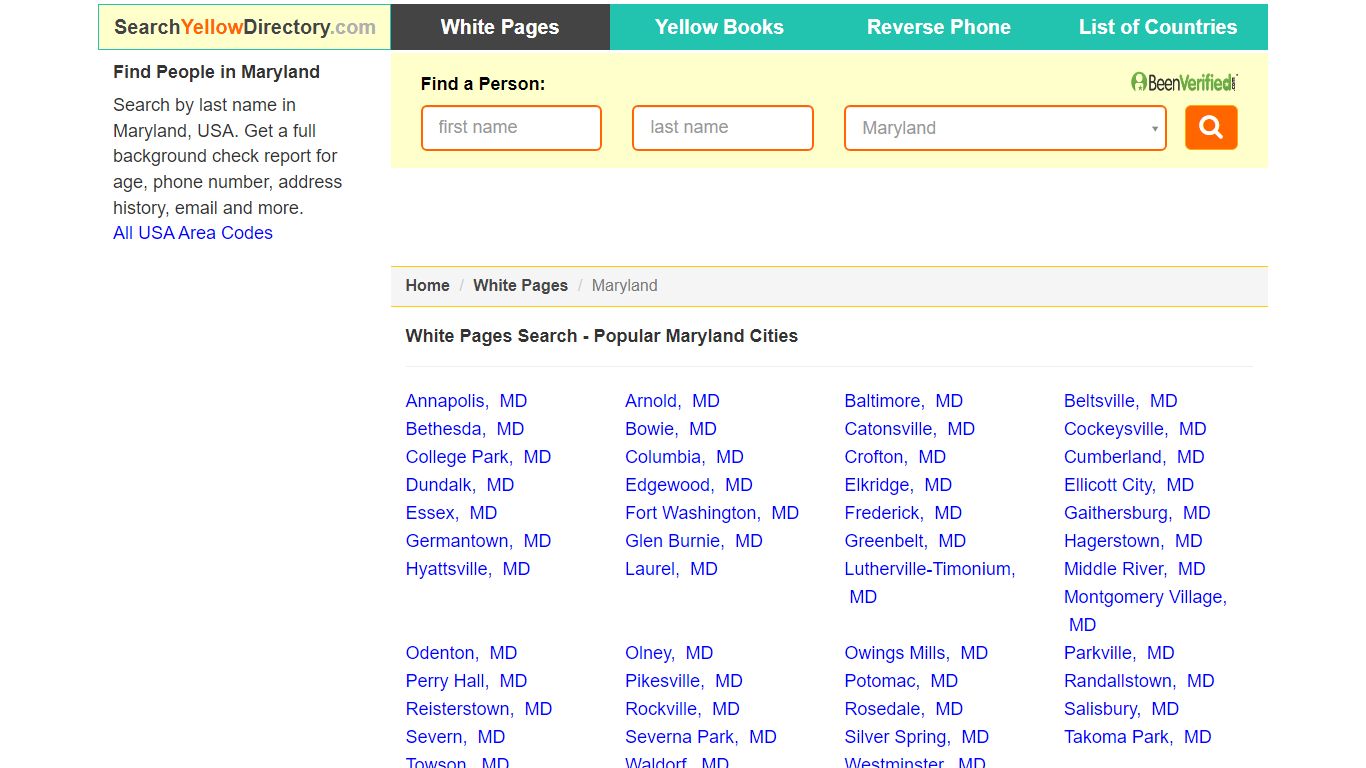Open Cumberland, MD listing

point(1134,457)
